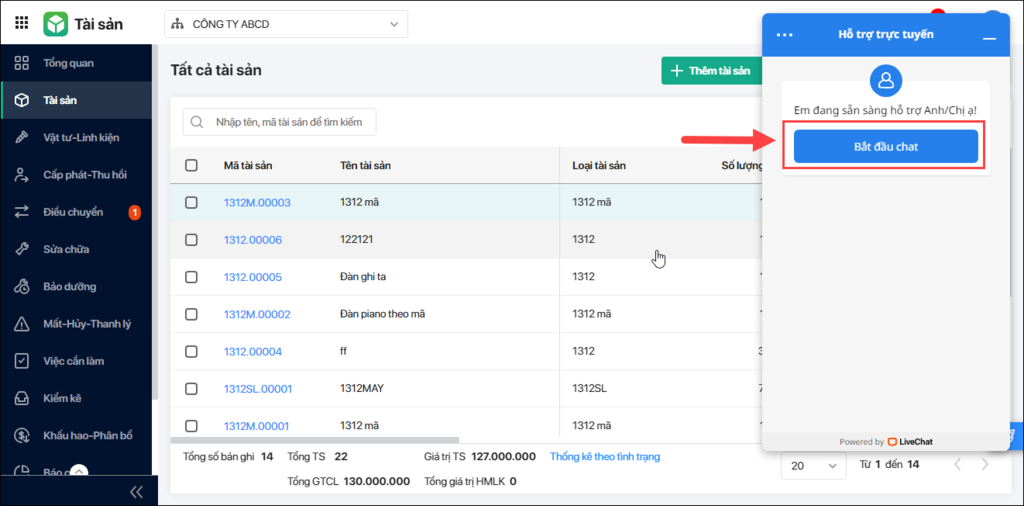Select checkbox for asset 1312.00005
Viewport: 1024px width, 506px height.
coord(191,277)
